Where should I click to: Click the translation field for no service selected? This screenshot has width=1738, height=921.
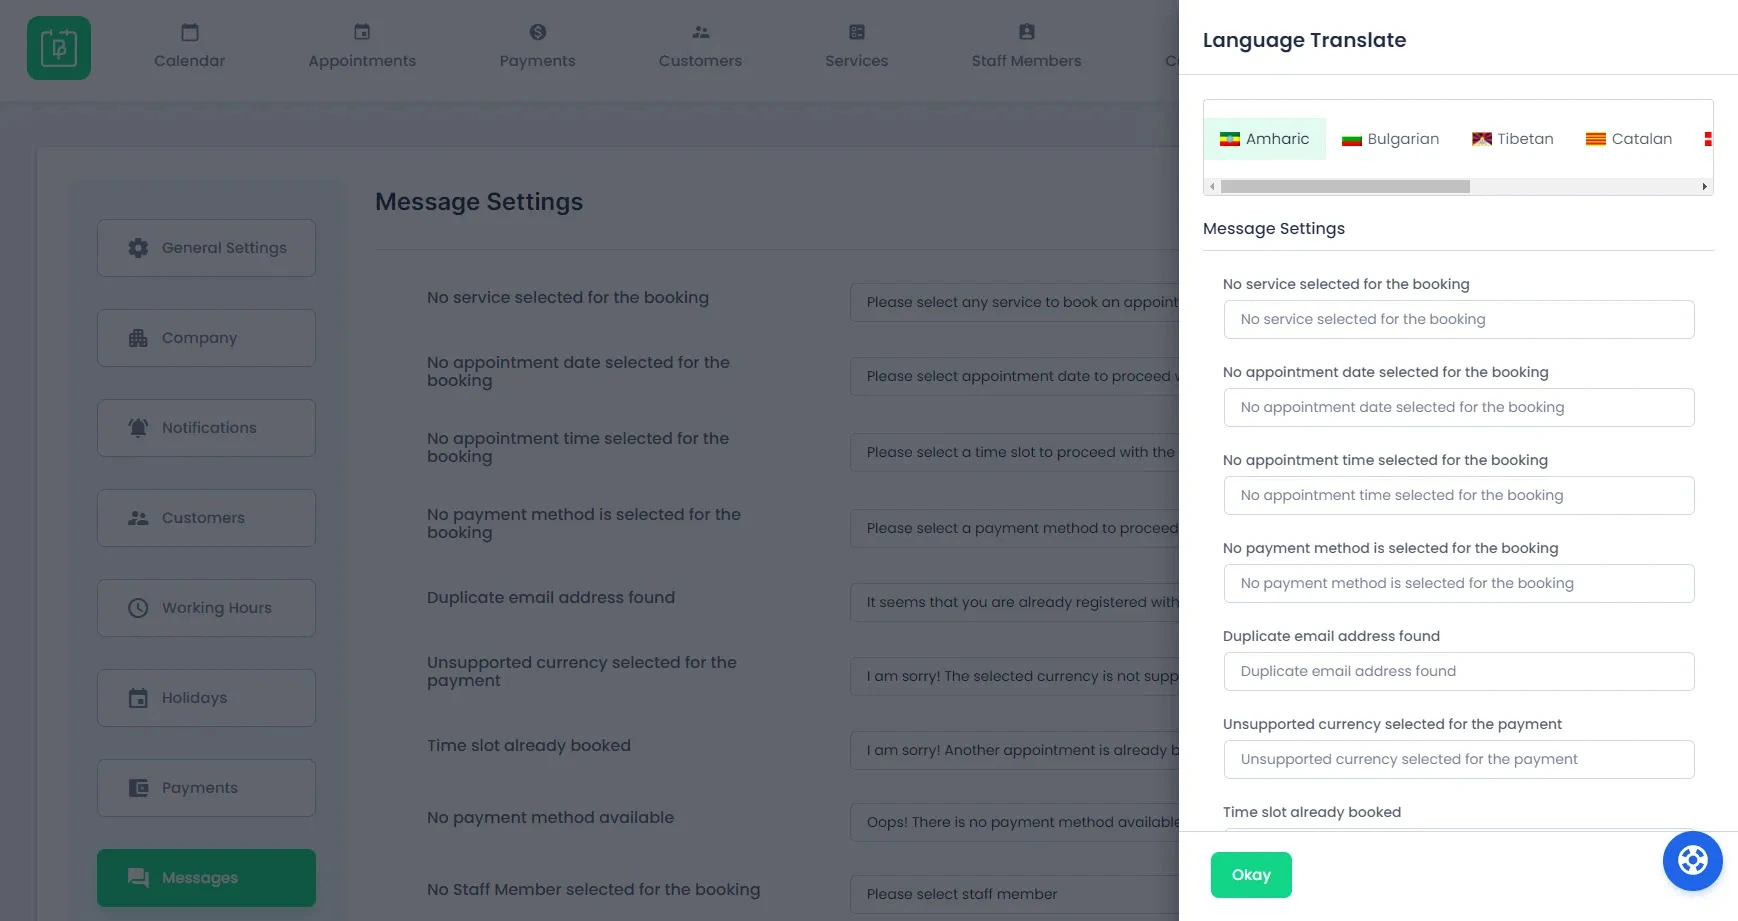(1458, 319)
